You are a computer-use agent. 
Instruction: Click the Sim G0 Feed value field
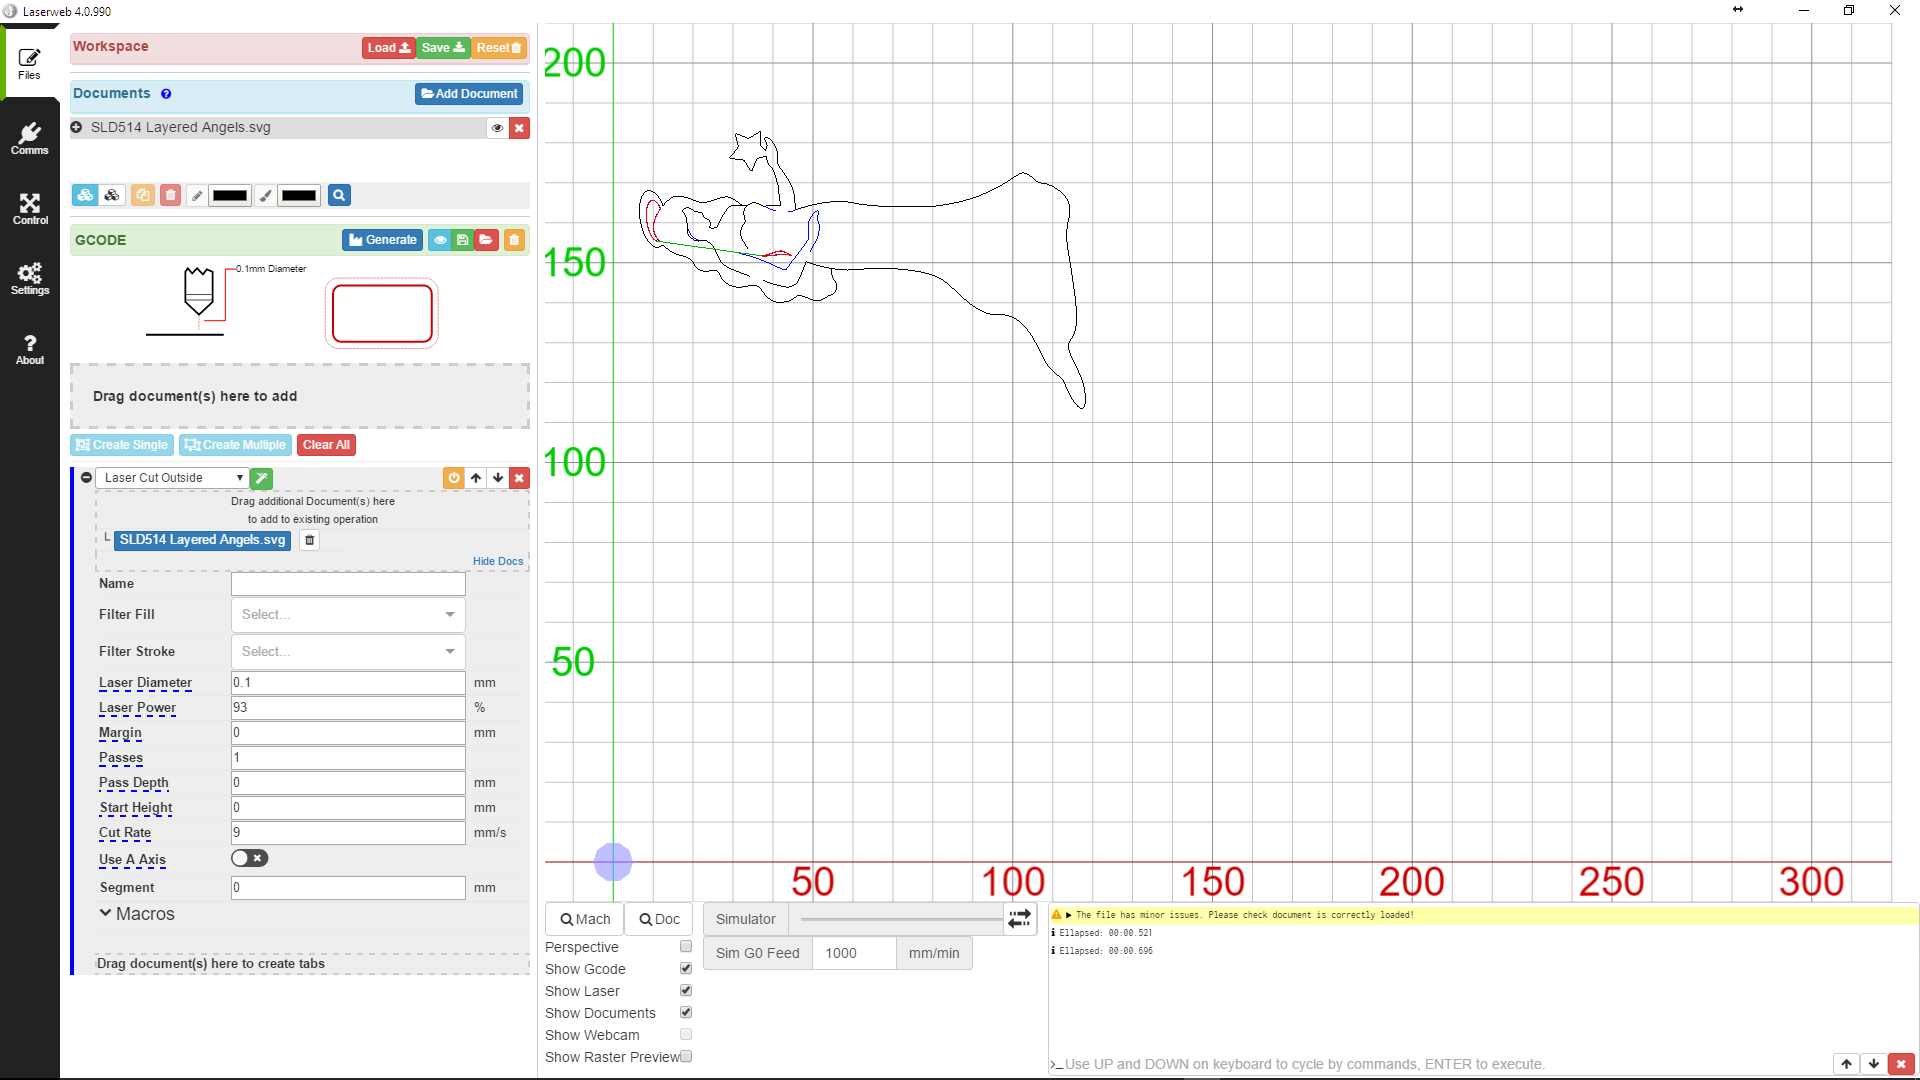point(854,953)
